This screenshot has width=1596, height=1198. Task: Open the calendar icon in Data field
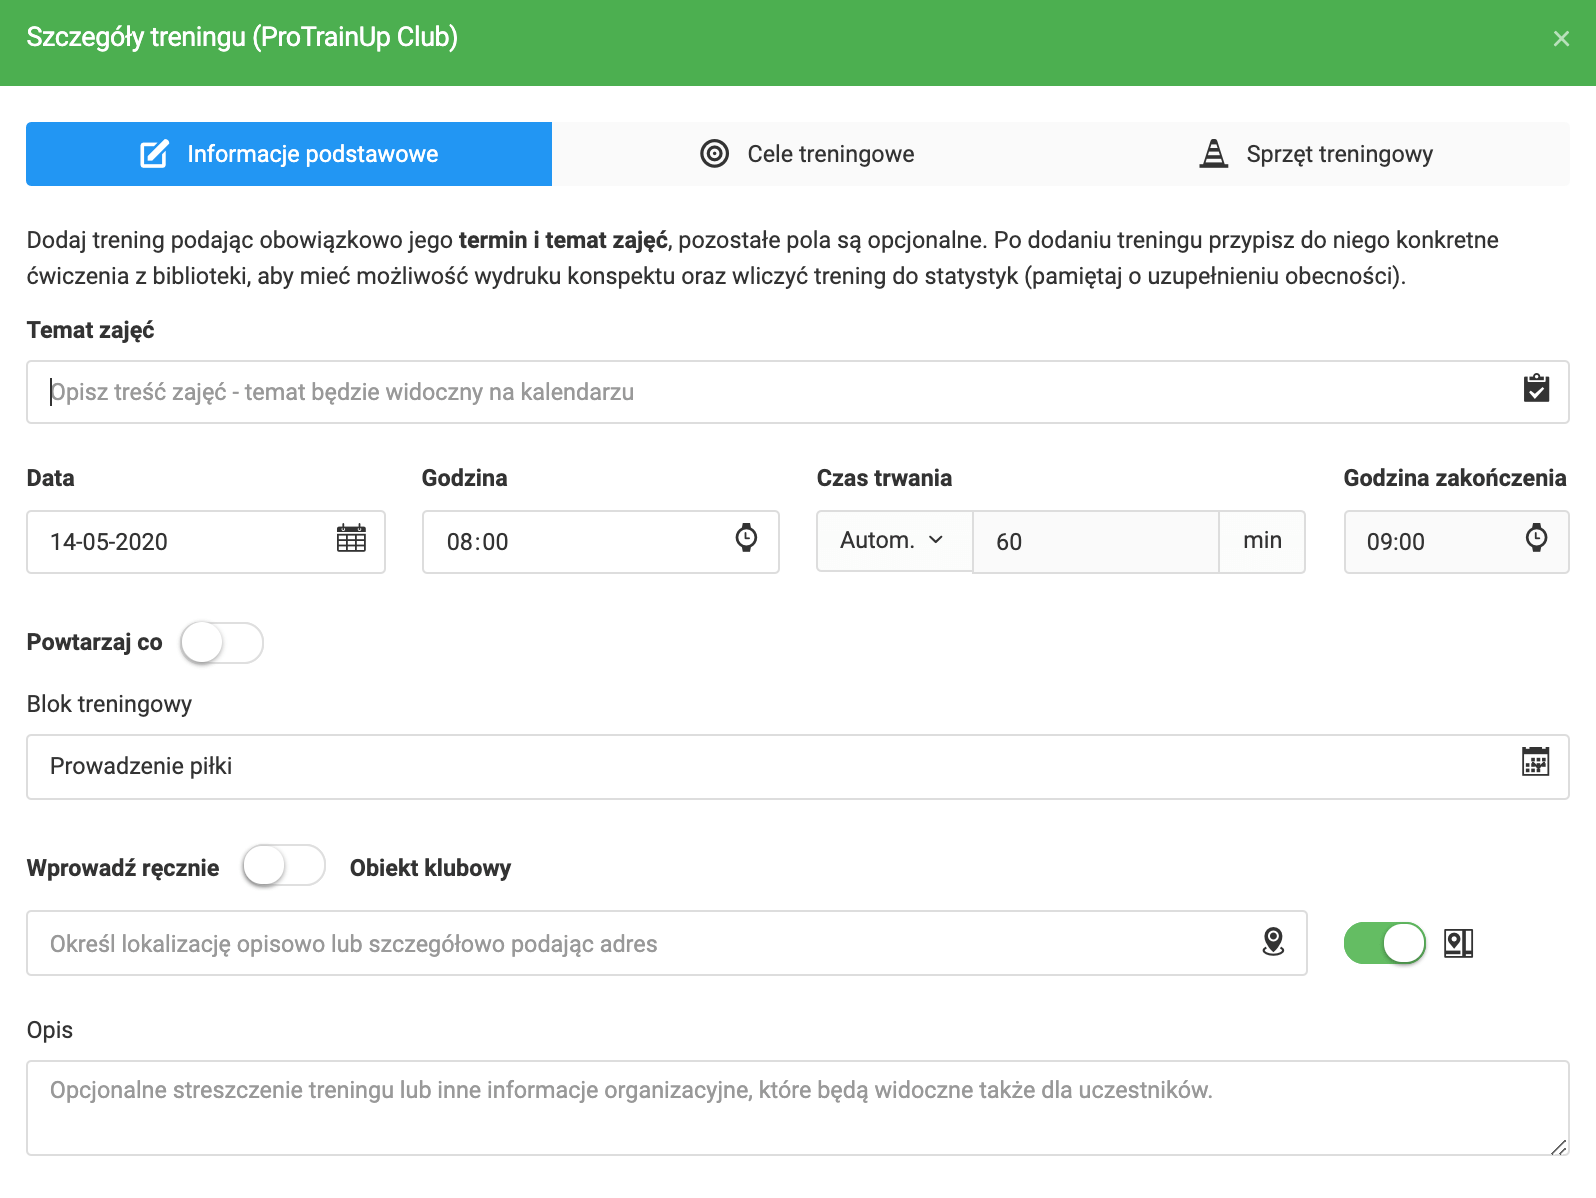click(x=351, y=539)
